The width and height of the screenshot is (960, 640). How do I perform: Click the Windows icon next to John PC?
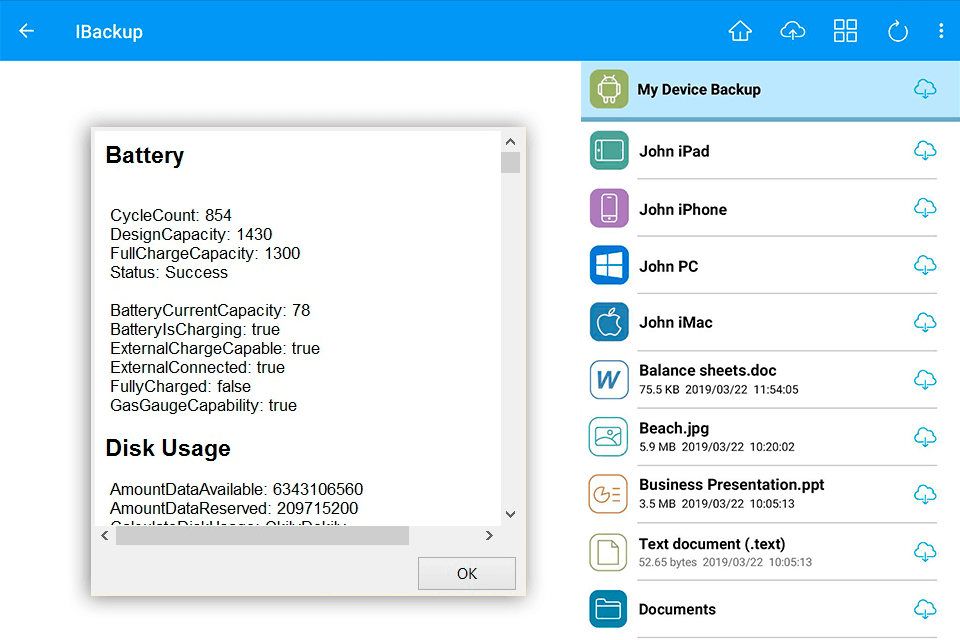pos(608,265)
